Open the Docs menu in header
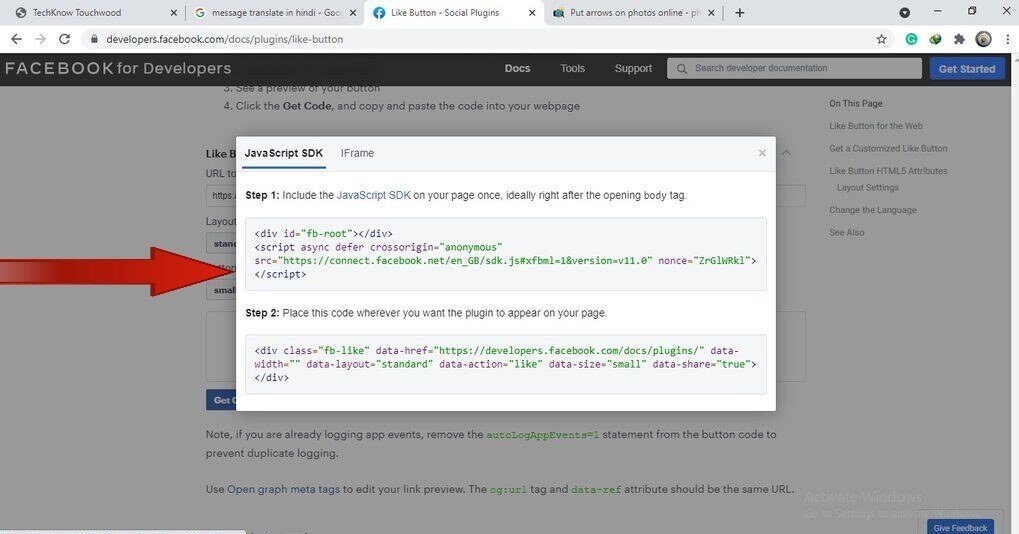1019x534 pixels. (x=517, y=68)
